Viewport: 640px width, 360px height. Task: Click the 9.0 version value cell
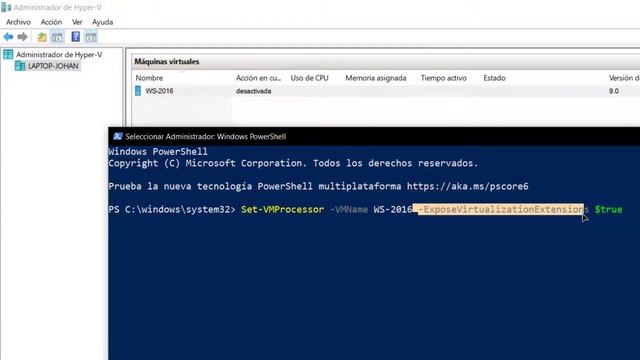coord(614,91)
